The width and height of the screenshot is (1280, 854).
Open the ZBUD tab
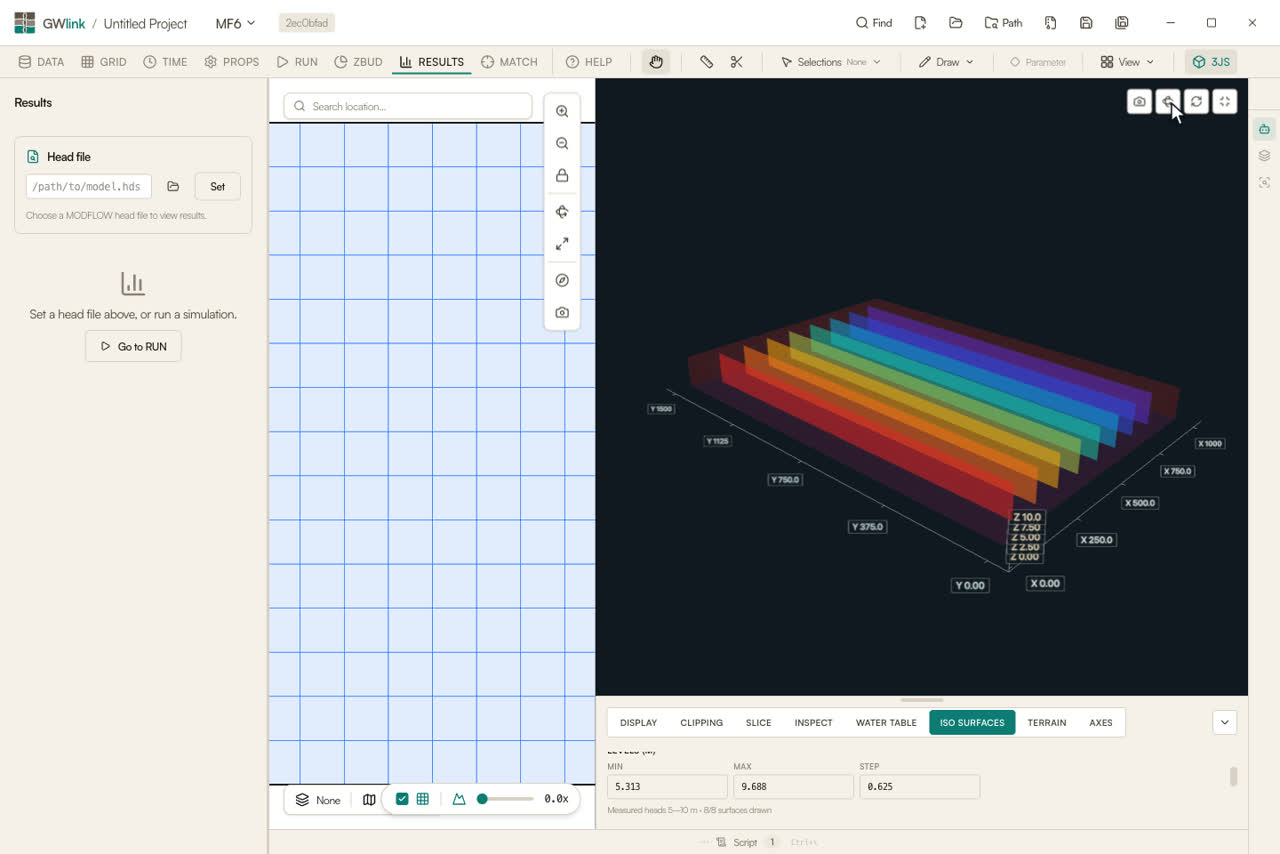[358, 62]
